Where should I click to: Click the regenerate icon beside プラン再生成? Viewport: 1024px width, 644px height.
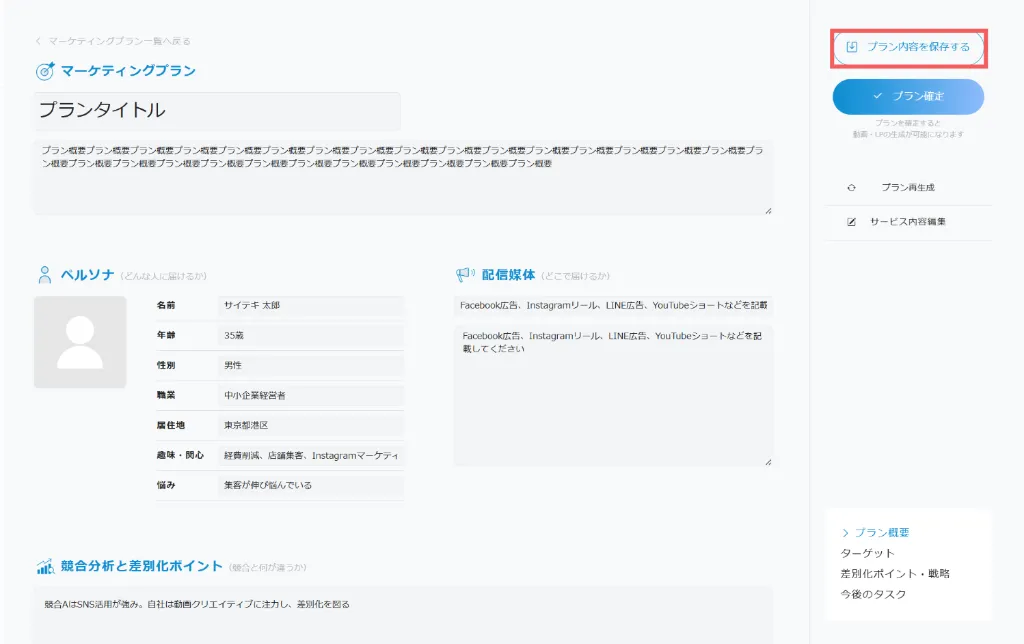[852, 187]
